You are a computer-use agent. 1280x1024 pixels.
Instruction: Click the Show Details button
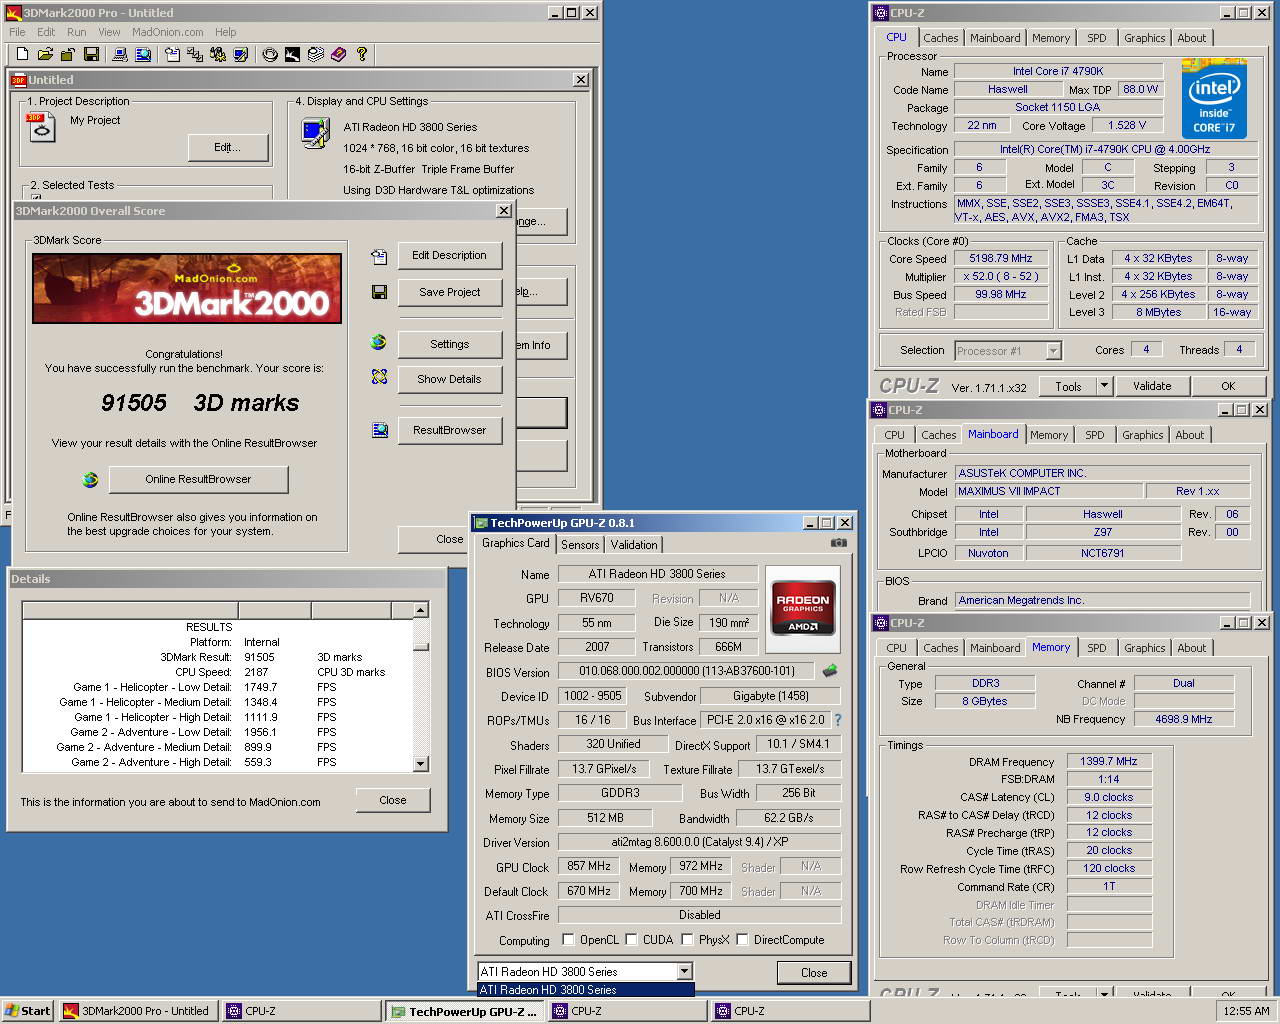click(450, 380)
